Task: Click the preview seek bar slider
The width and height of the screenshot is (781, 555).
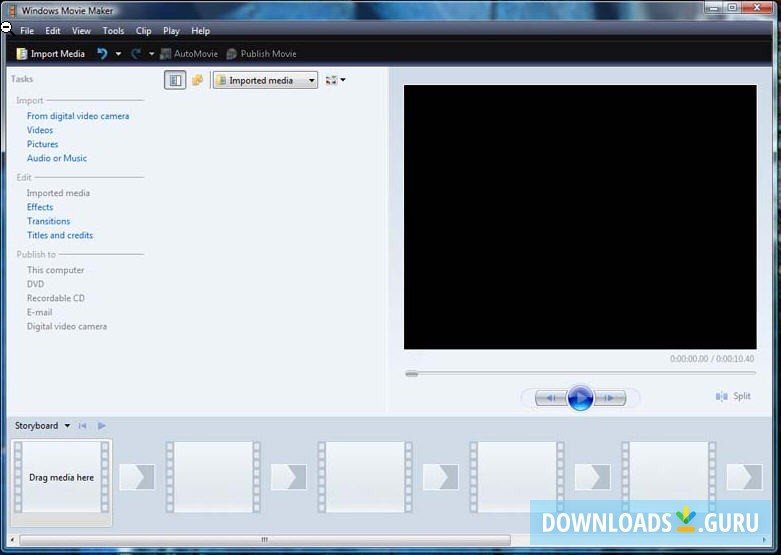Action: 411,373
